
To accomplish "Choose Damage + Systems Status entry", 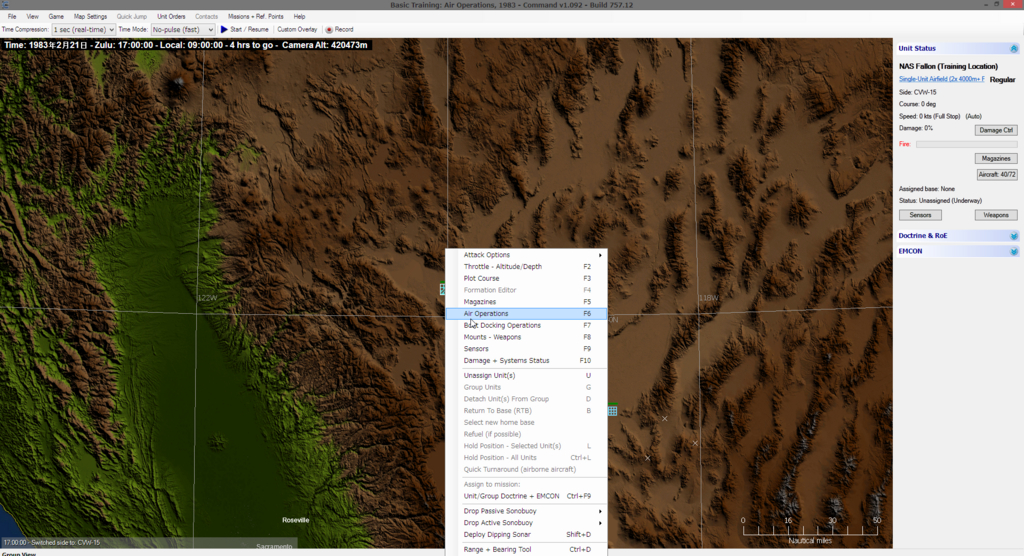I will click(526, 361).
